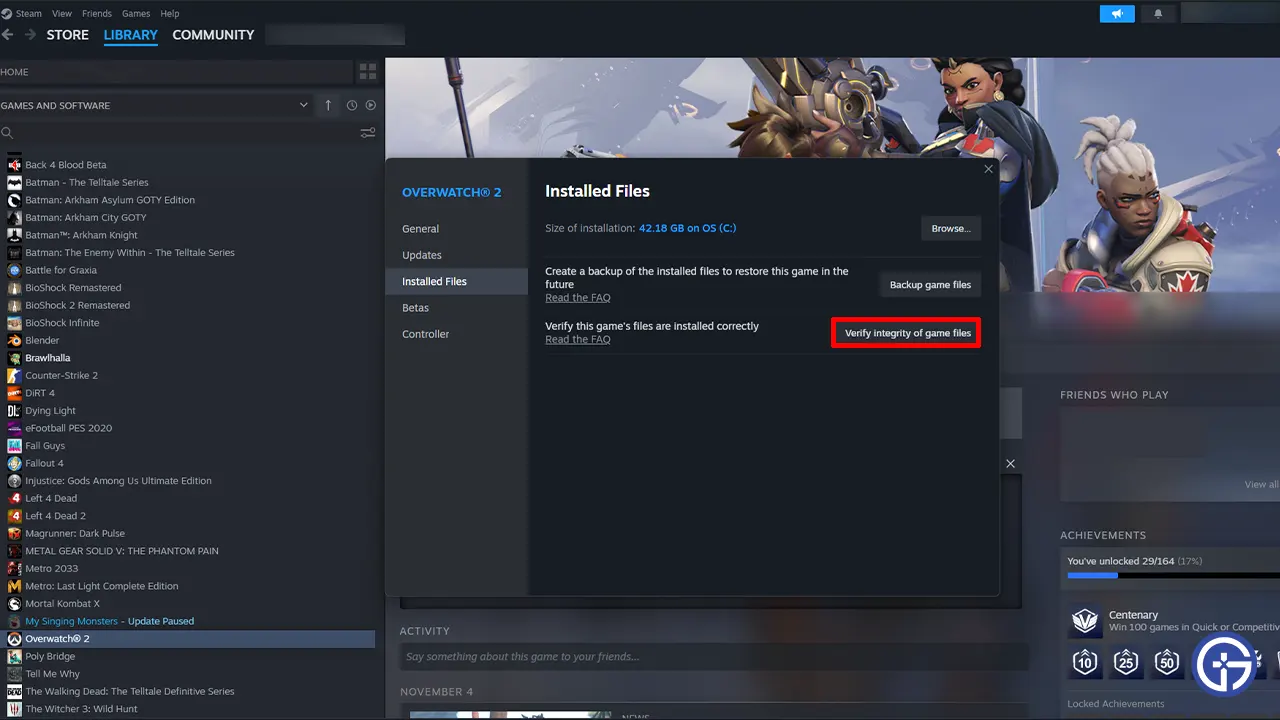Image resolution: width=1280 pixels, height=720 pixels.
Task: Click the Counter-Strike 2 game icon
Action: click(14, 376)
